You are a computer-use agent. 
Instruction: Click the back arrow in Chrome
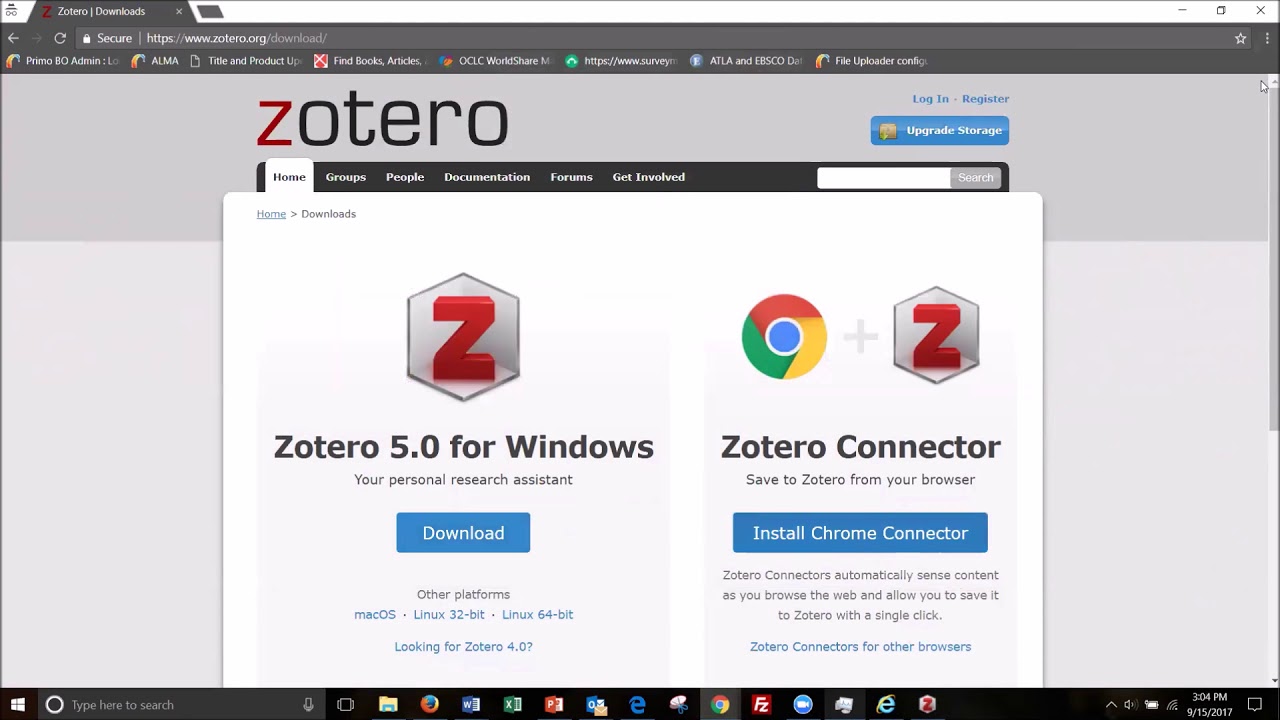coord(13,38)
